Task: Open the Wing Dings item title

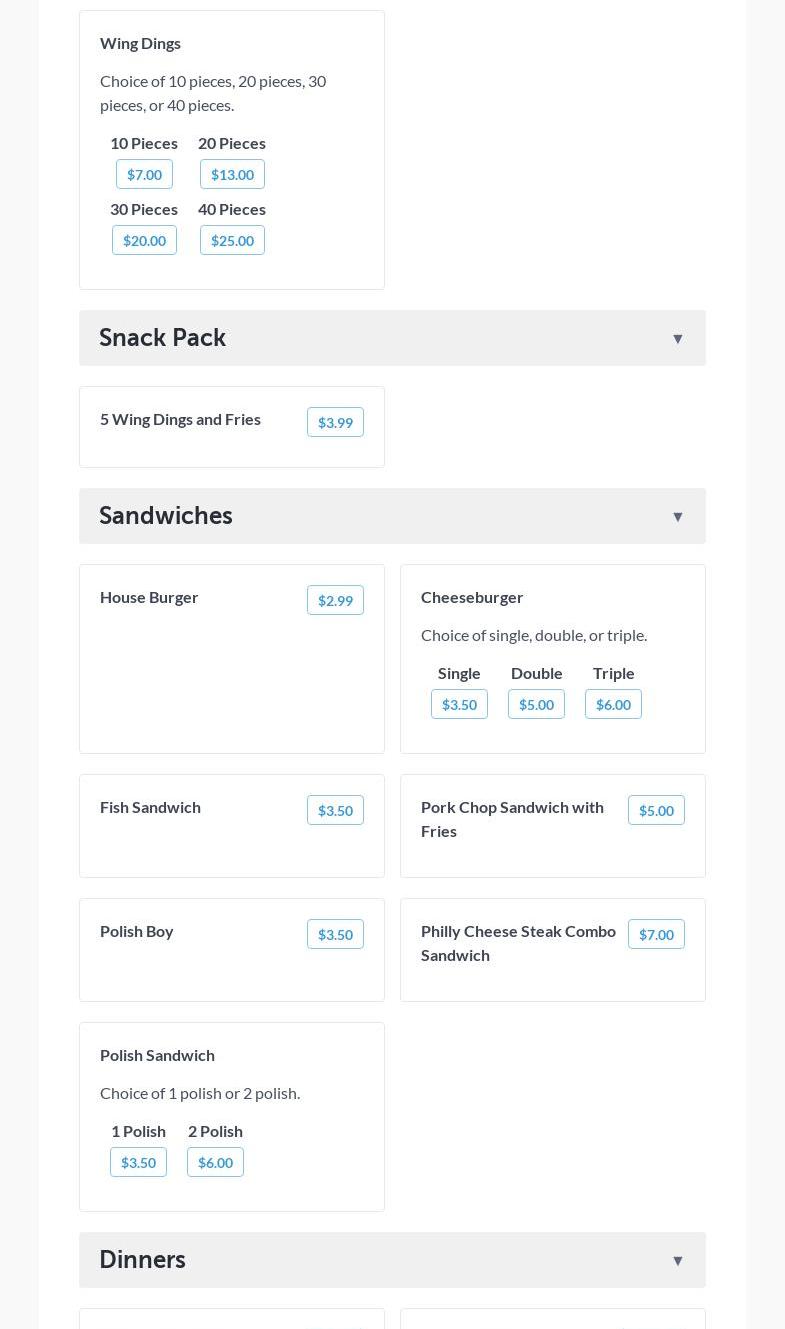Action: [x=140, y=43]
